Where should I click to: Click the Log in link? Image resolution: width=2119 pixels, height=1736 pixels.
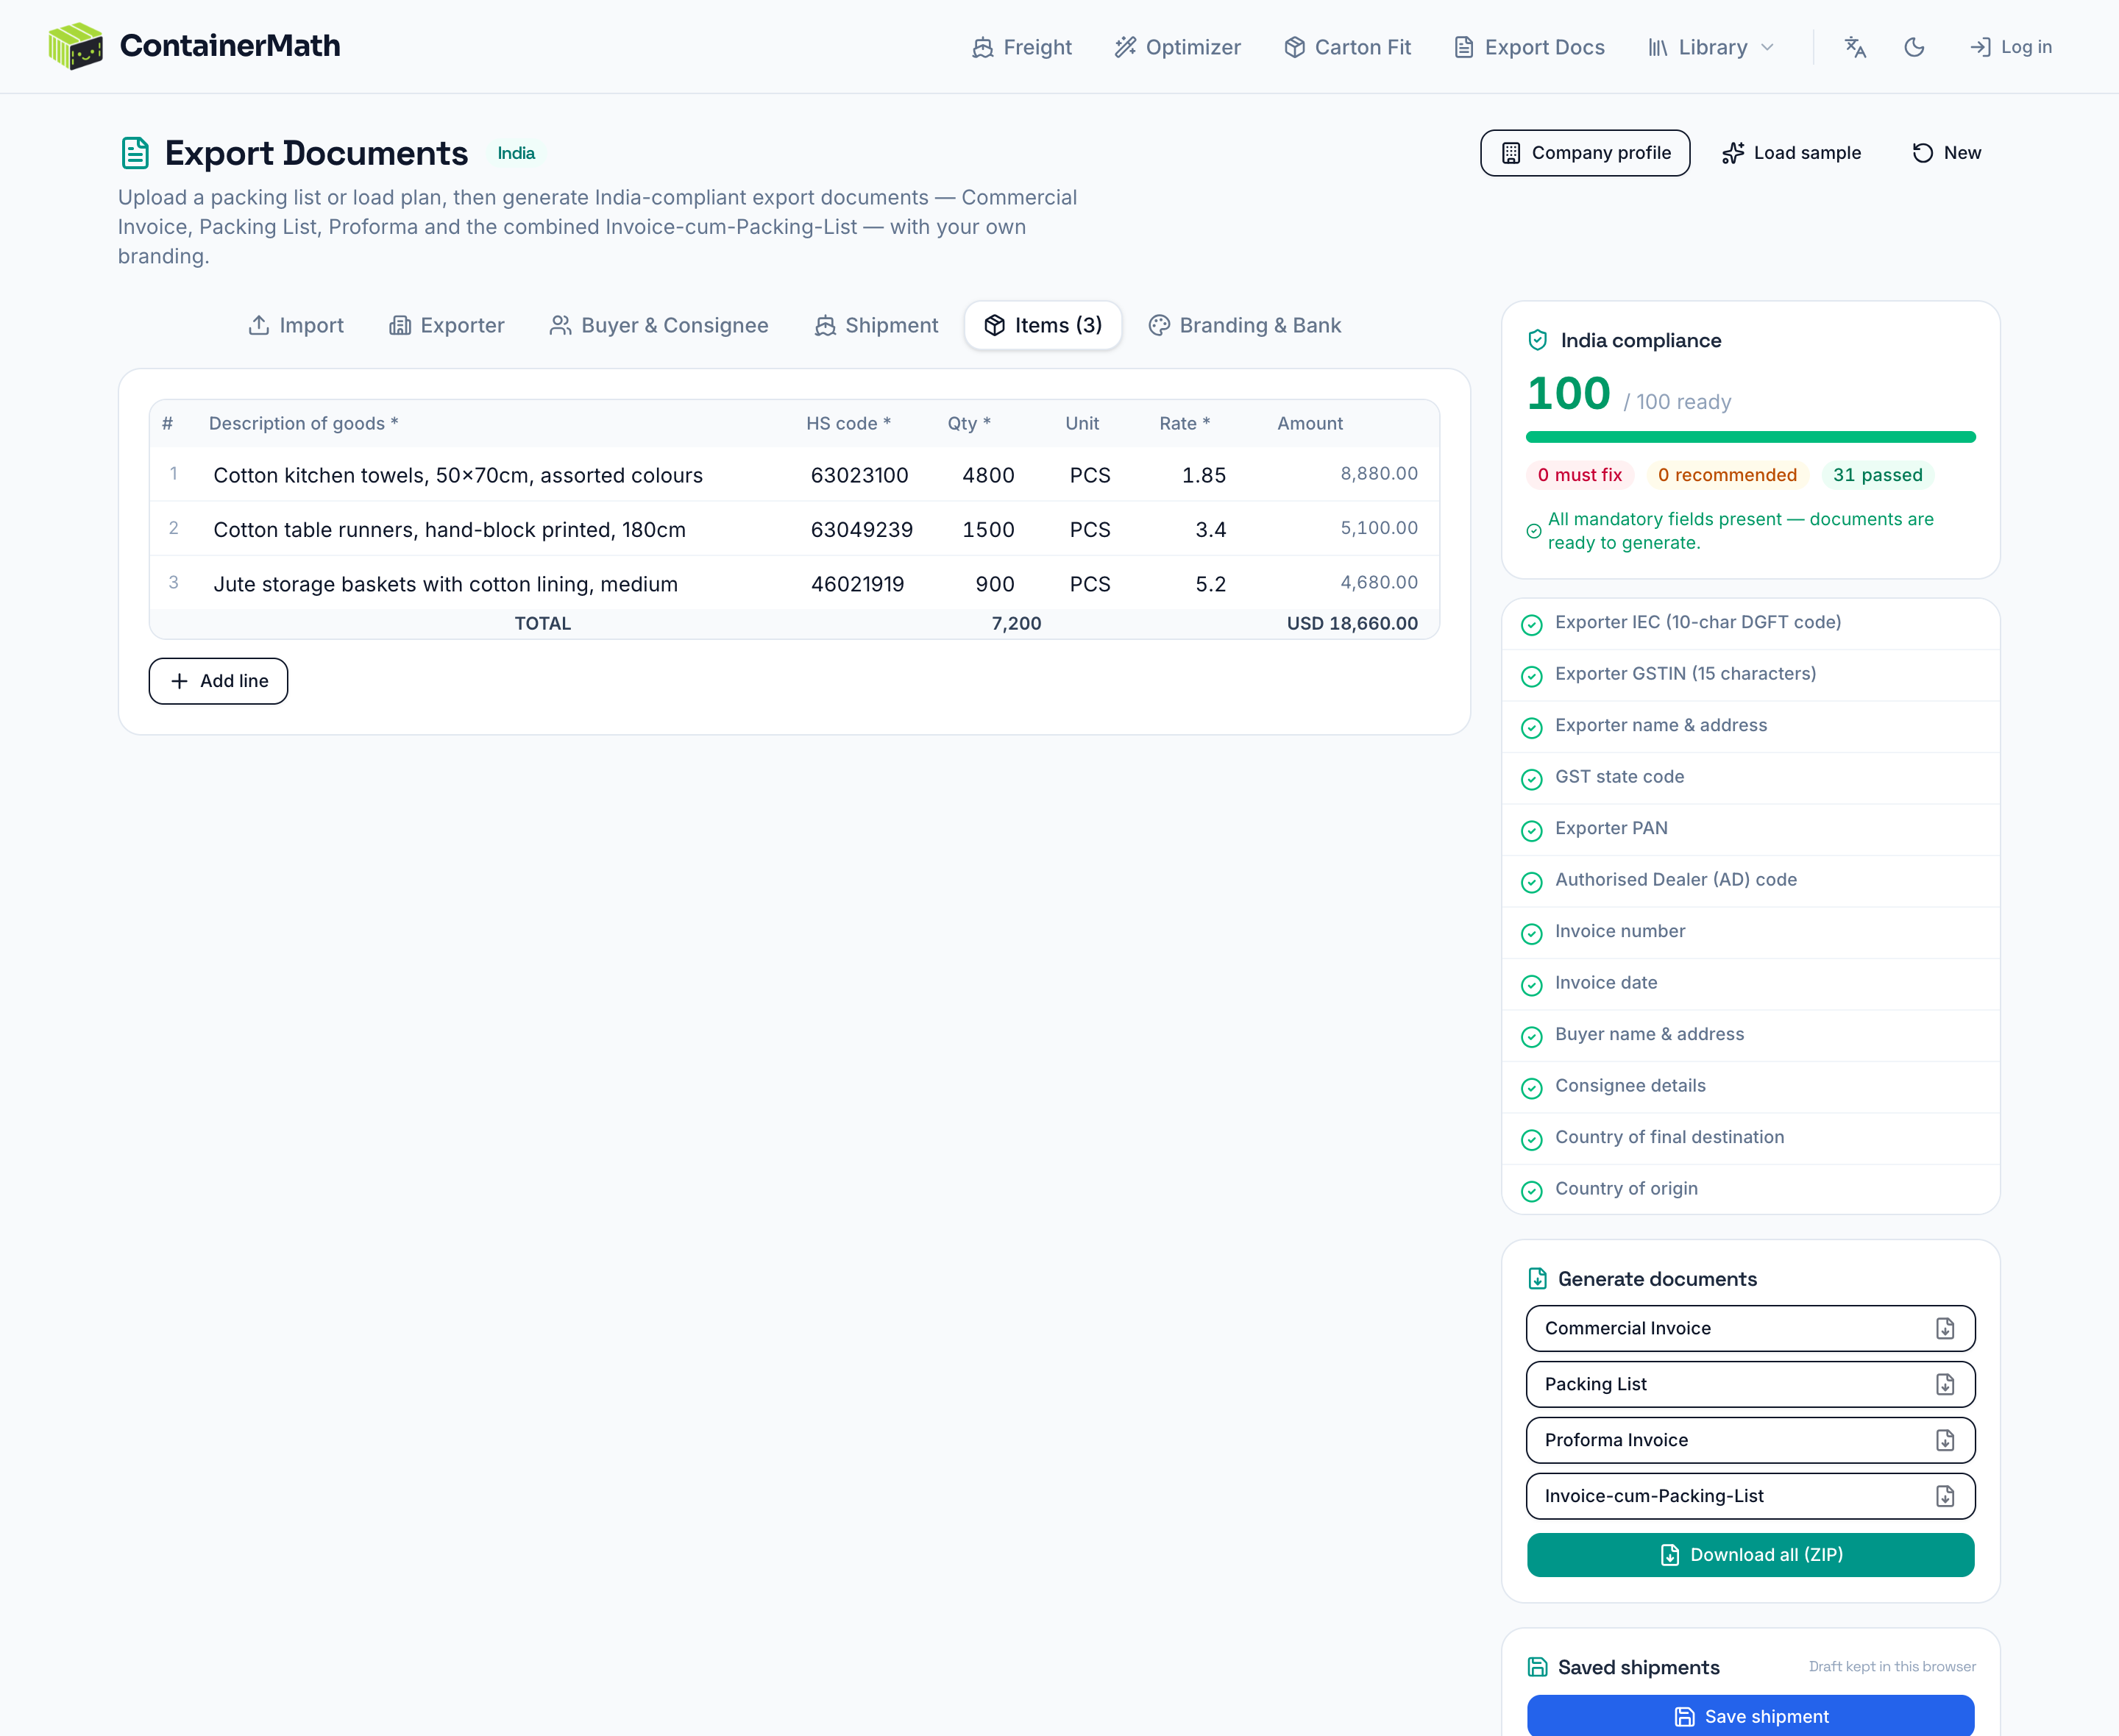point(2011,47)
